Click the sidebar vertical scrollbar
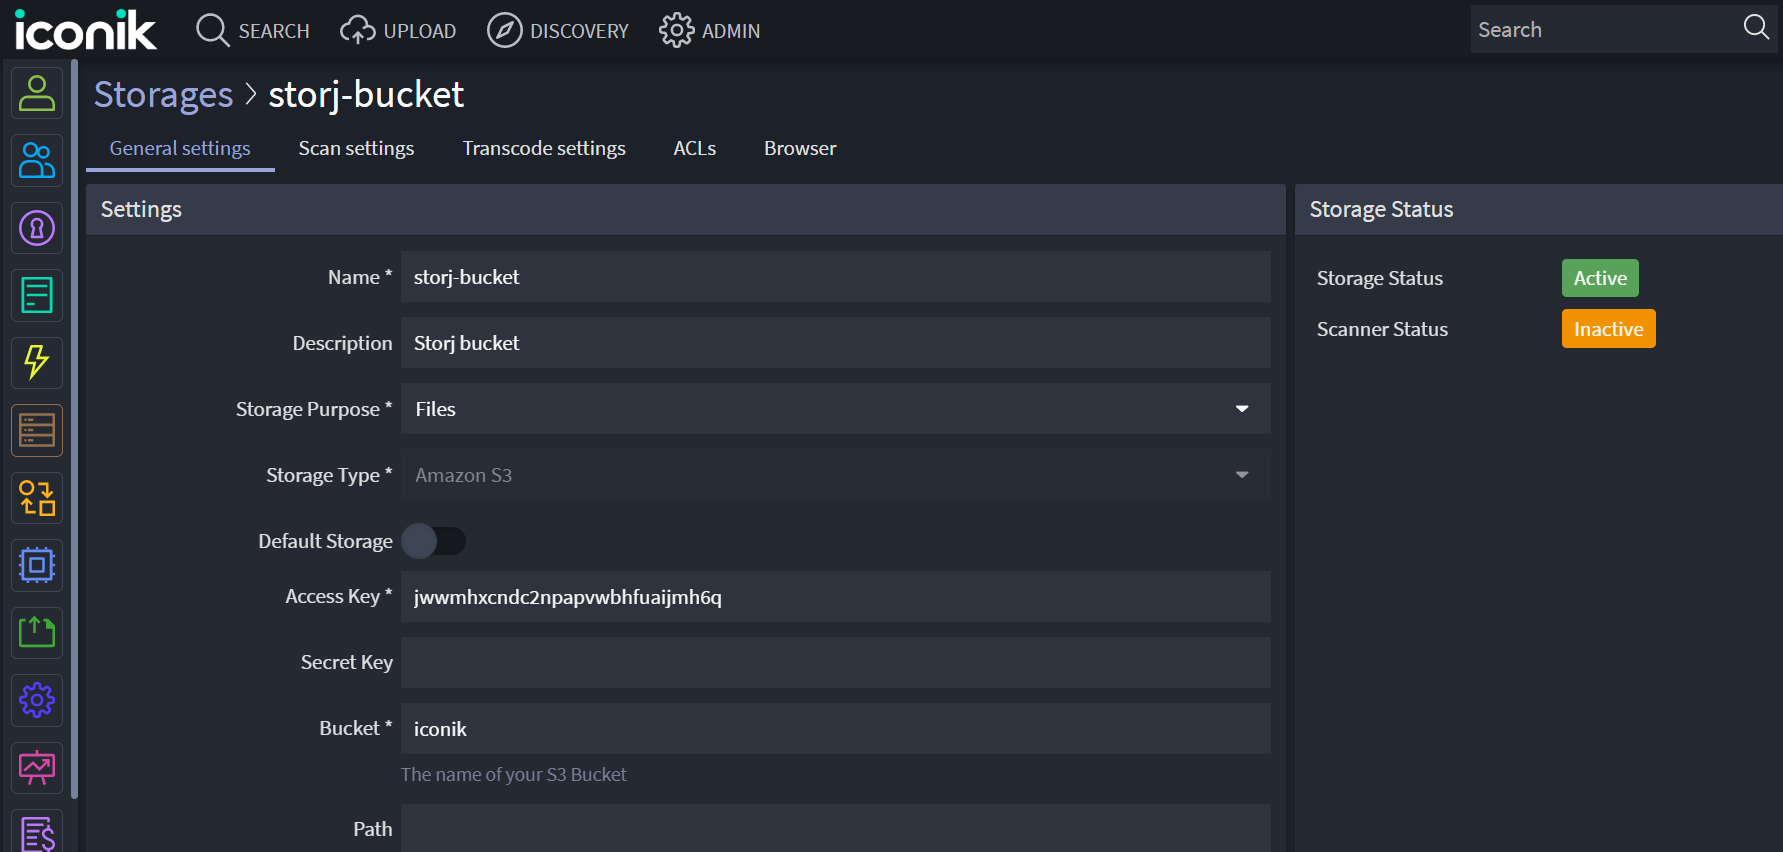1783x852 pixels. [74, 430]
